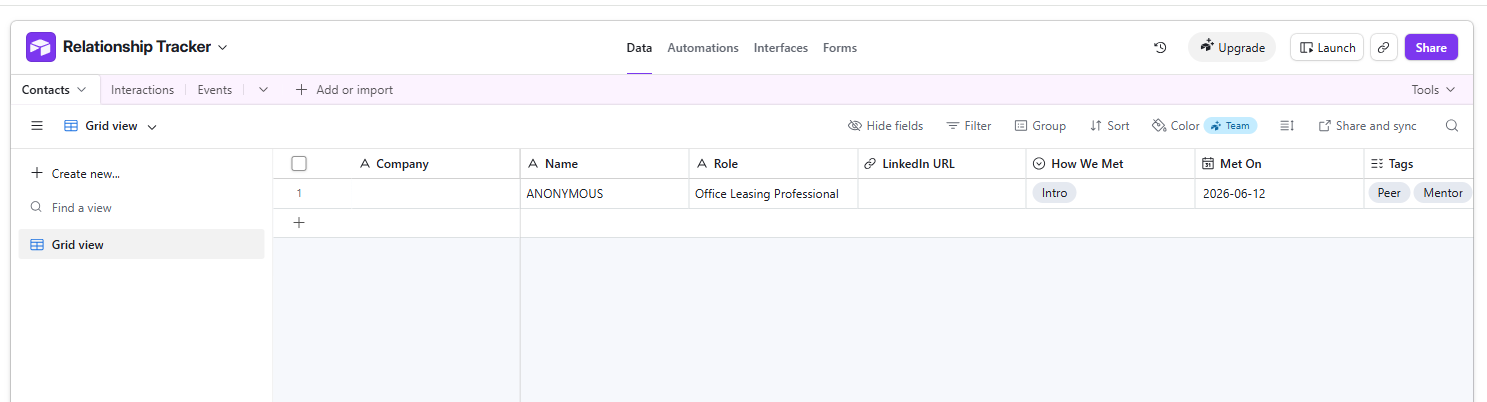This screenshot has height=402, width=1487.
Task: Copy base link via chain icon
Action: click(1384, 47)
